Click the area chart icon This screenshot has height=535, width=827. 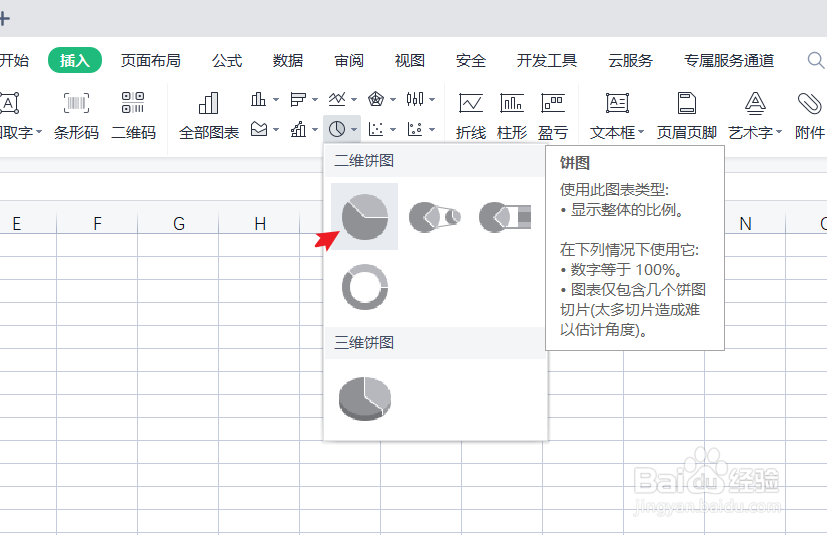coord(258,129)
